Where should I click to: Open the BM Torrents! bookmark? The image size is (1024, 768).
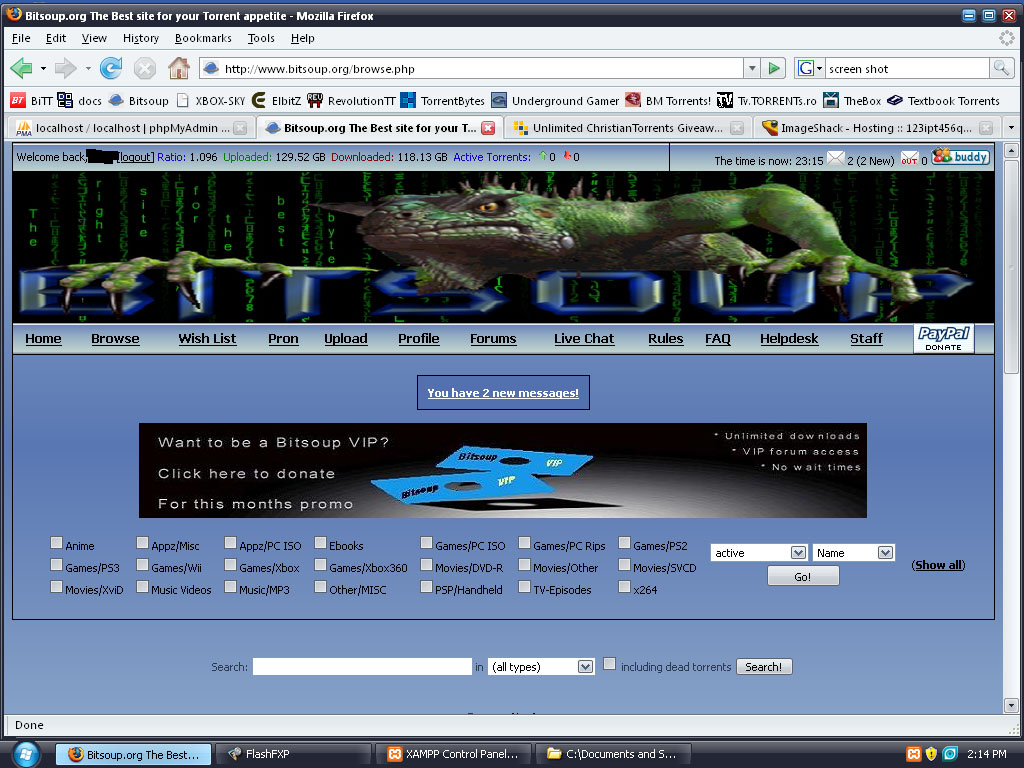668,101
